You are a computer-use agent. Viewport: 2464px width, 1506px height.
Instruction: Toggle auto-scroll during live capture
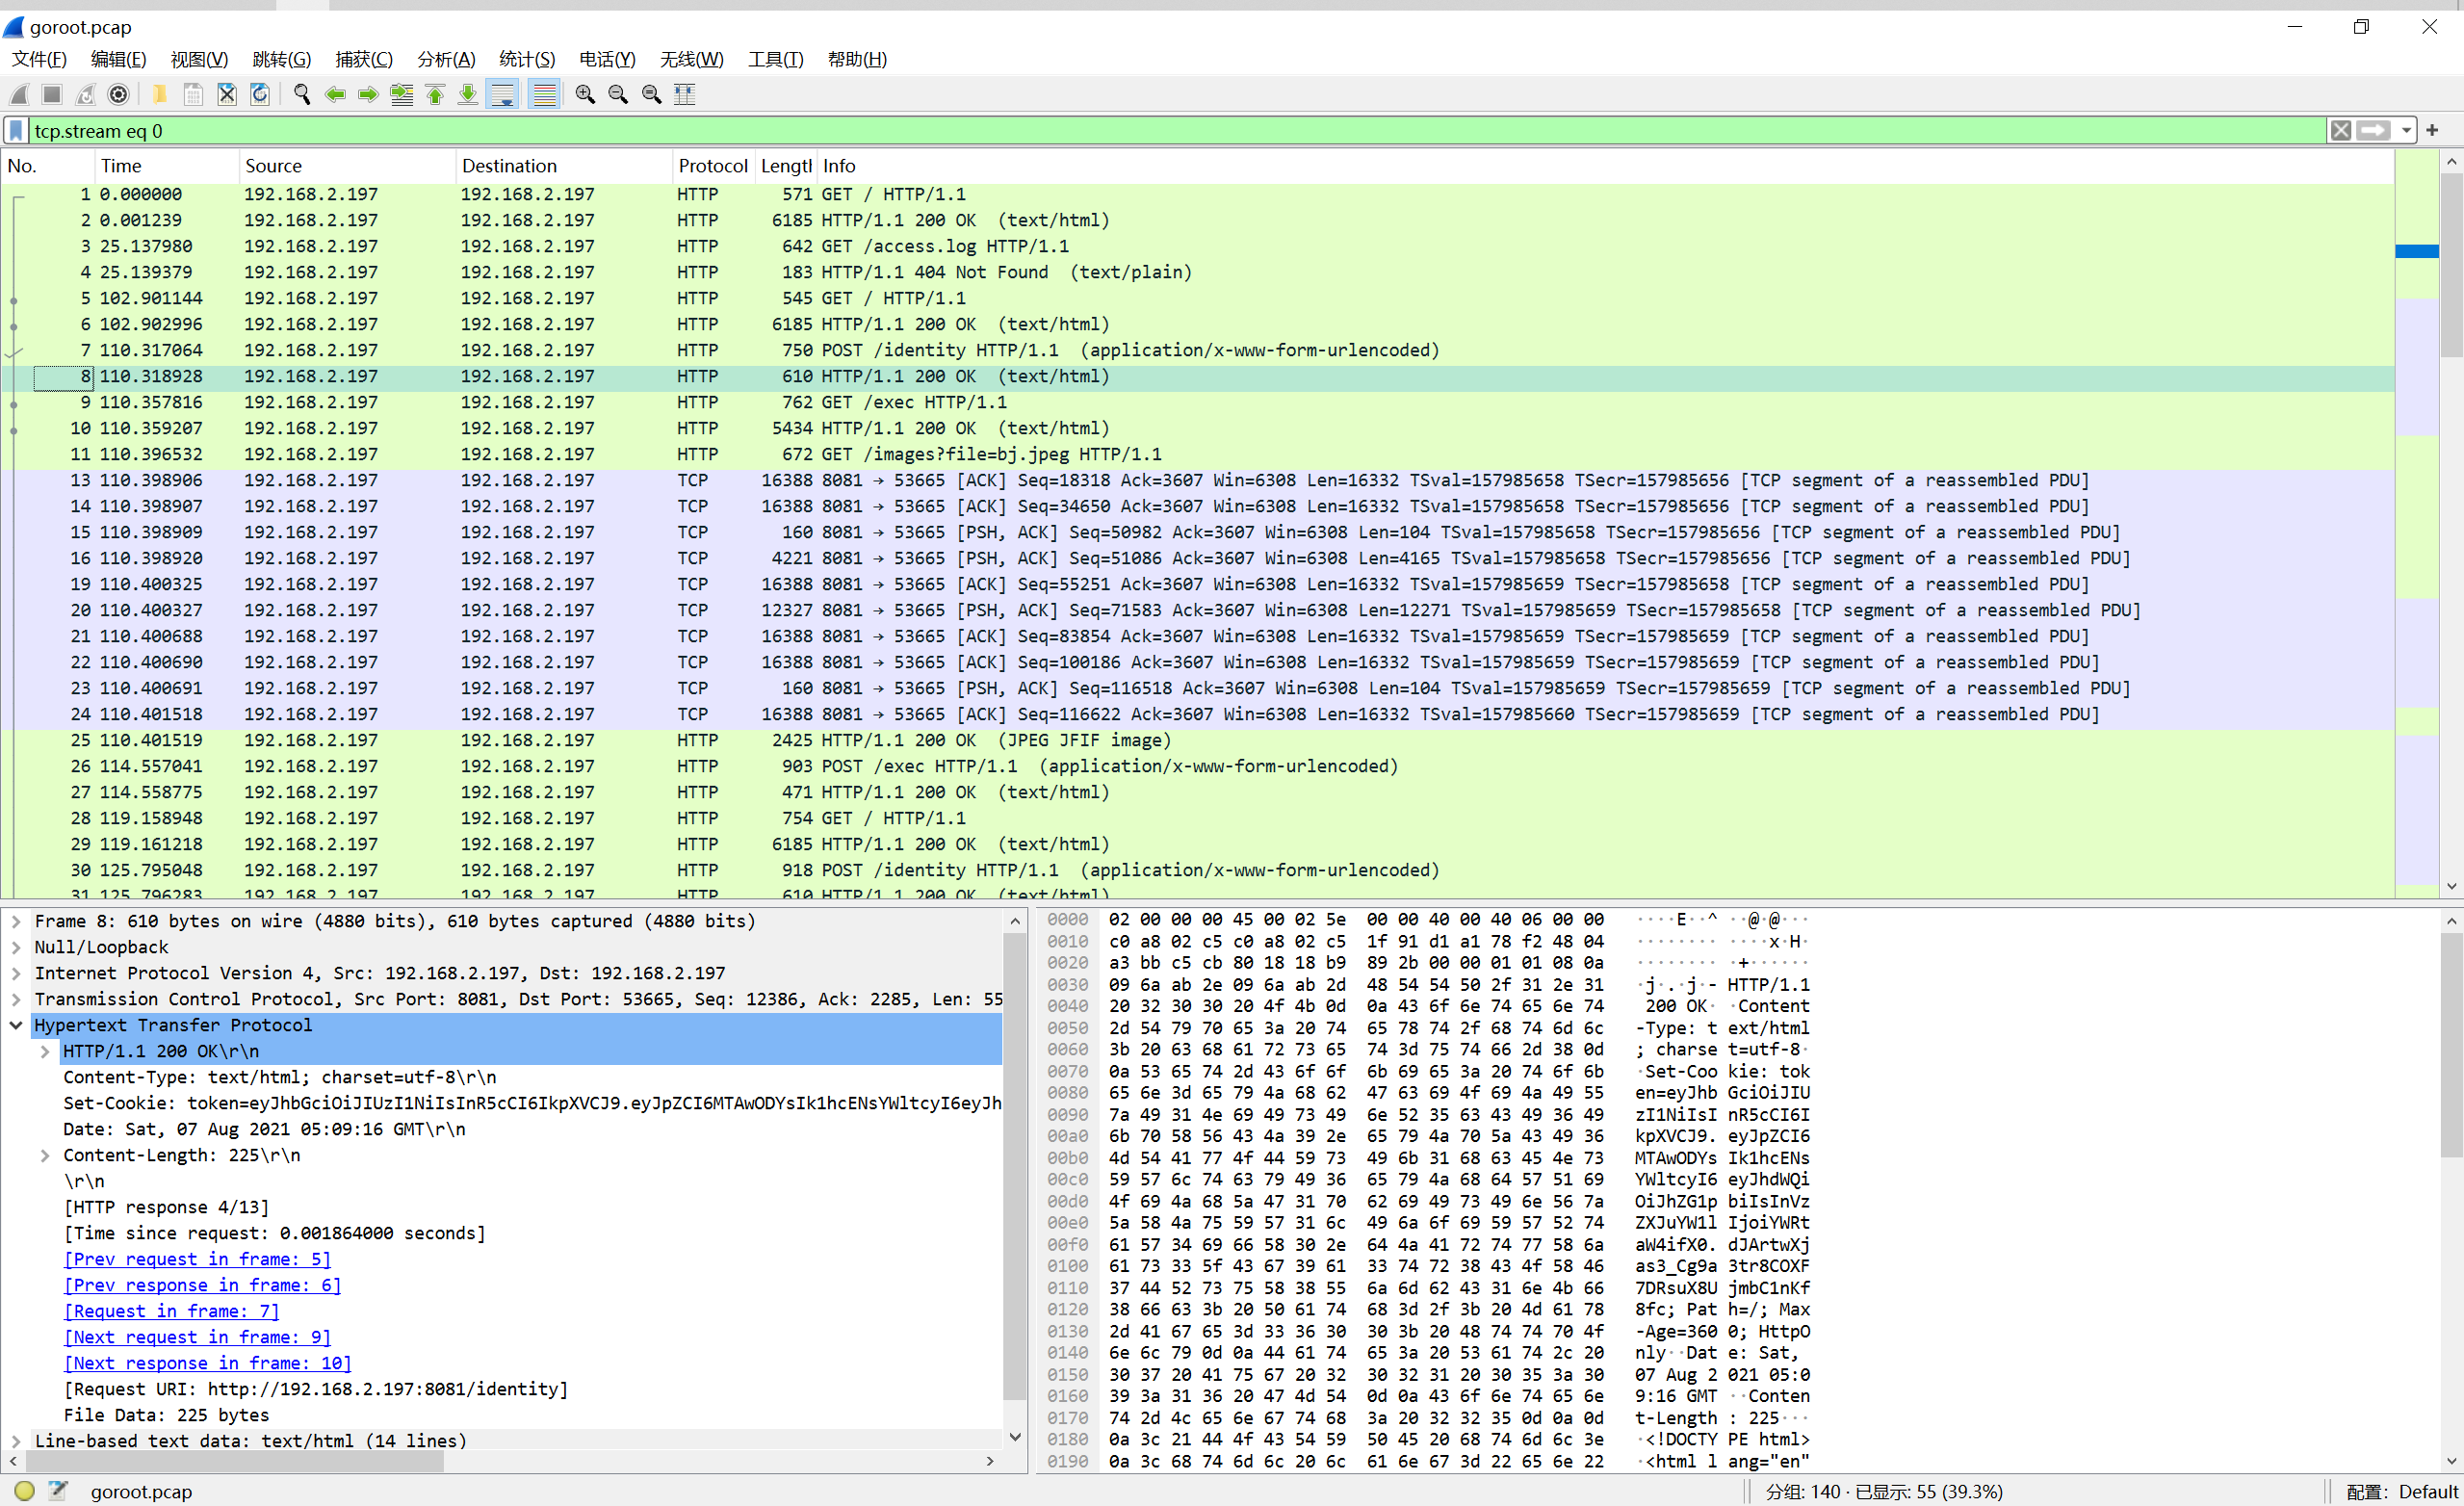pyautogui.click(x=503, y=94)
